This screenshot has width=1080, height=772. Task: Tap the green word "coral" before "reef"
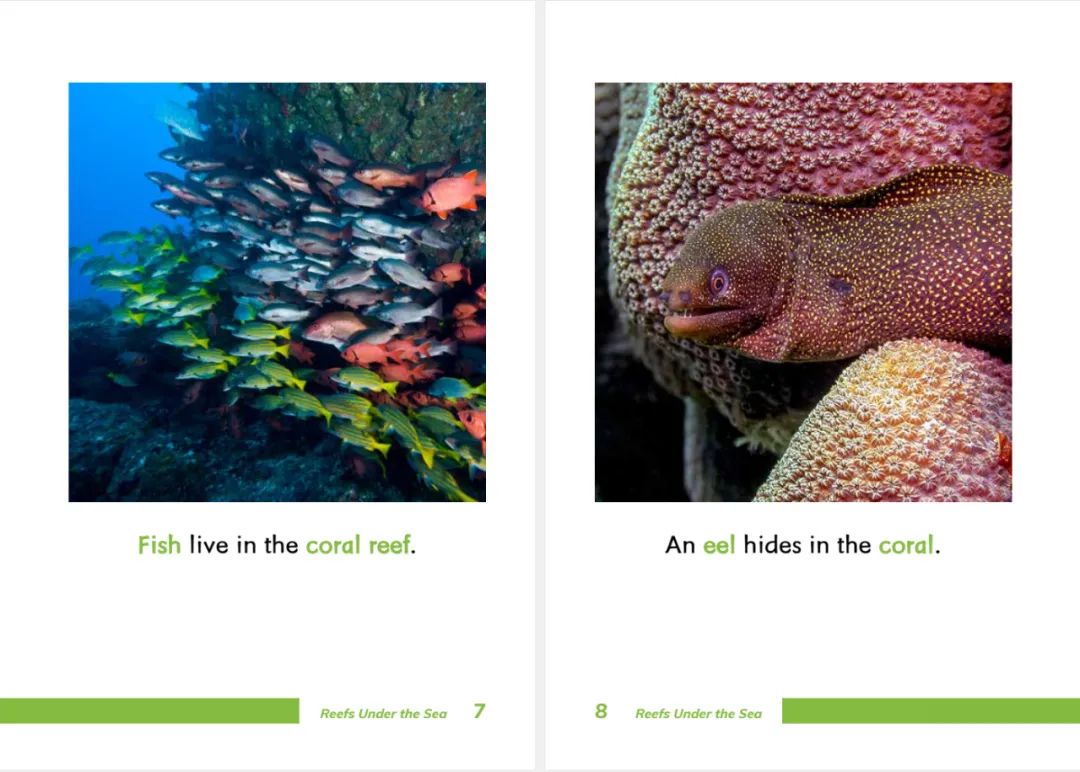[x=333, y=545]
